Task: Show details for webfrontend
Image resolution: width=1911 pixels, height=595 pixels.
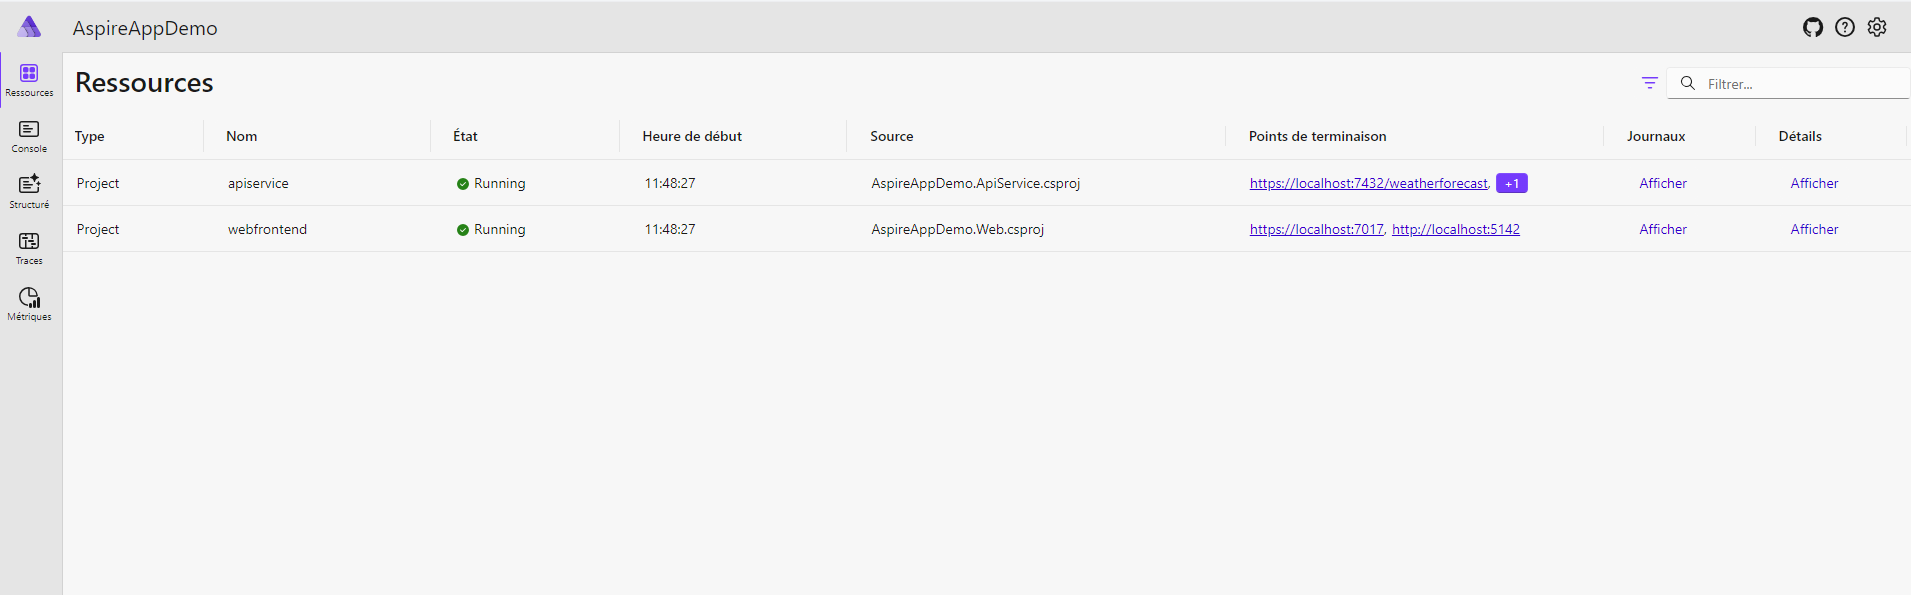Action: click(x=1814, y=230)
